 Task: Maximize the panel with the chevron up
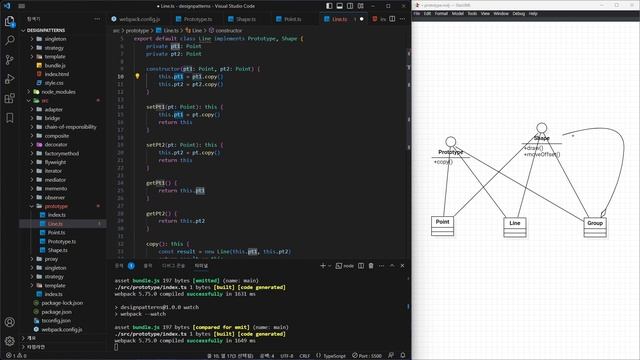tap(392, 266)
